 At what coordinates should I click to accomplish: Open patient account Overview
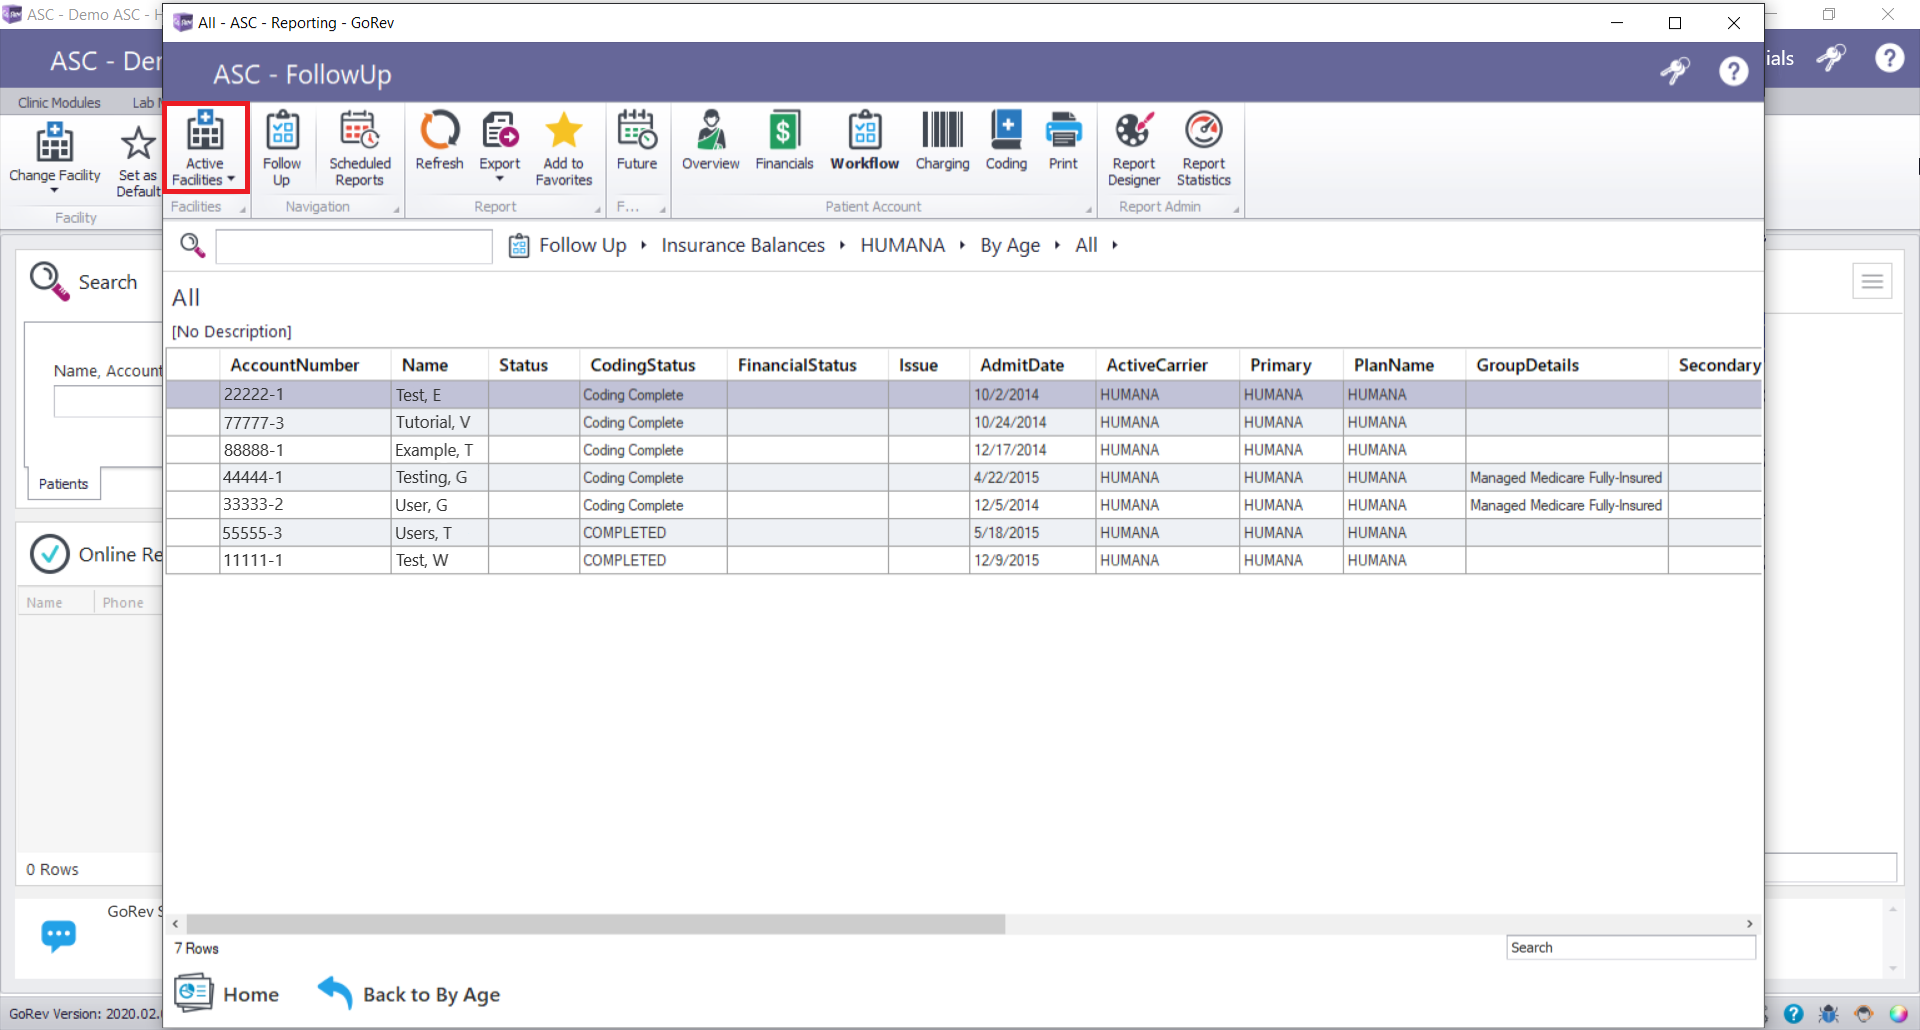coord(711,141)
